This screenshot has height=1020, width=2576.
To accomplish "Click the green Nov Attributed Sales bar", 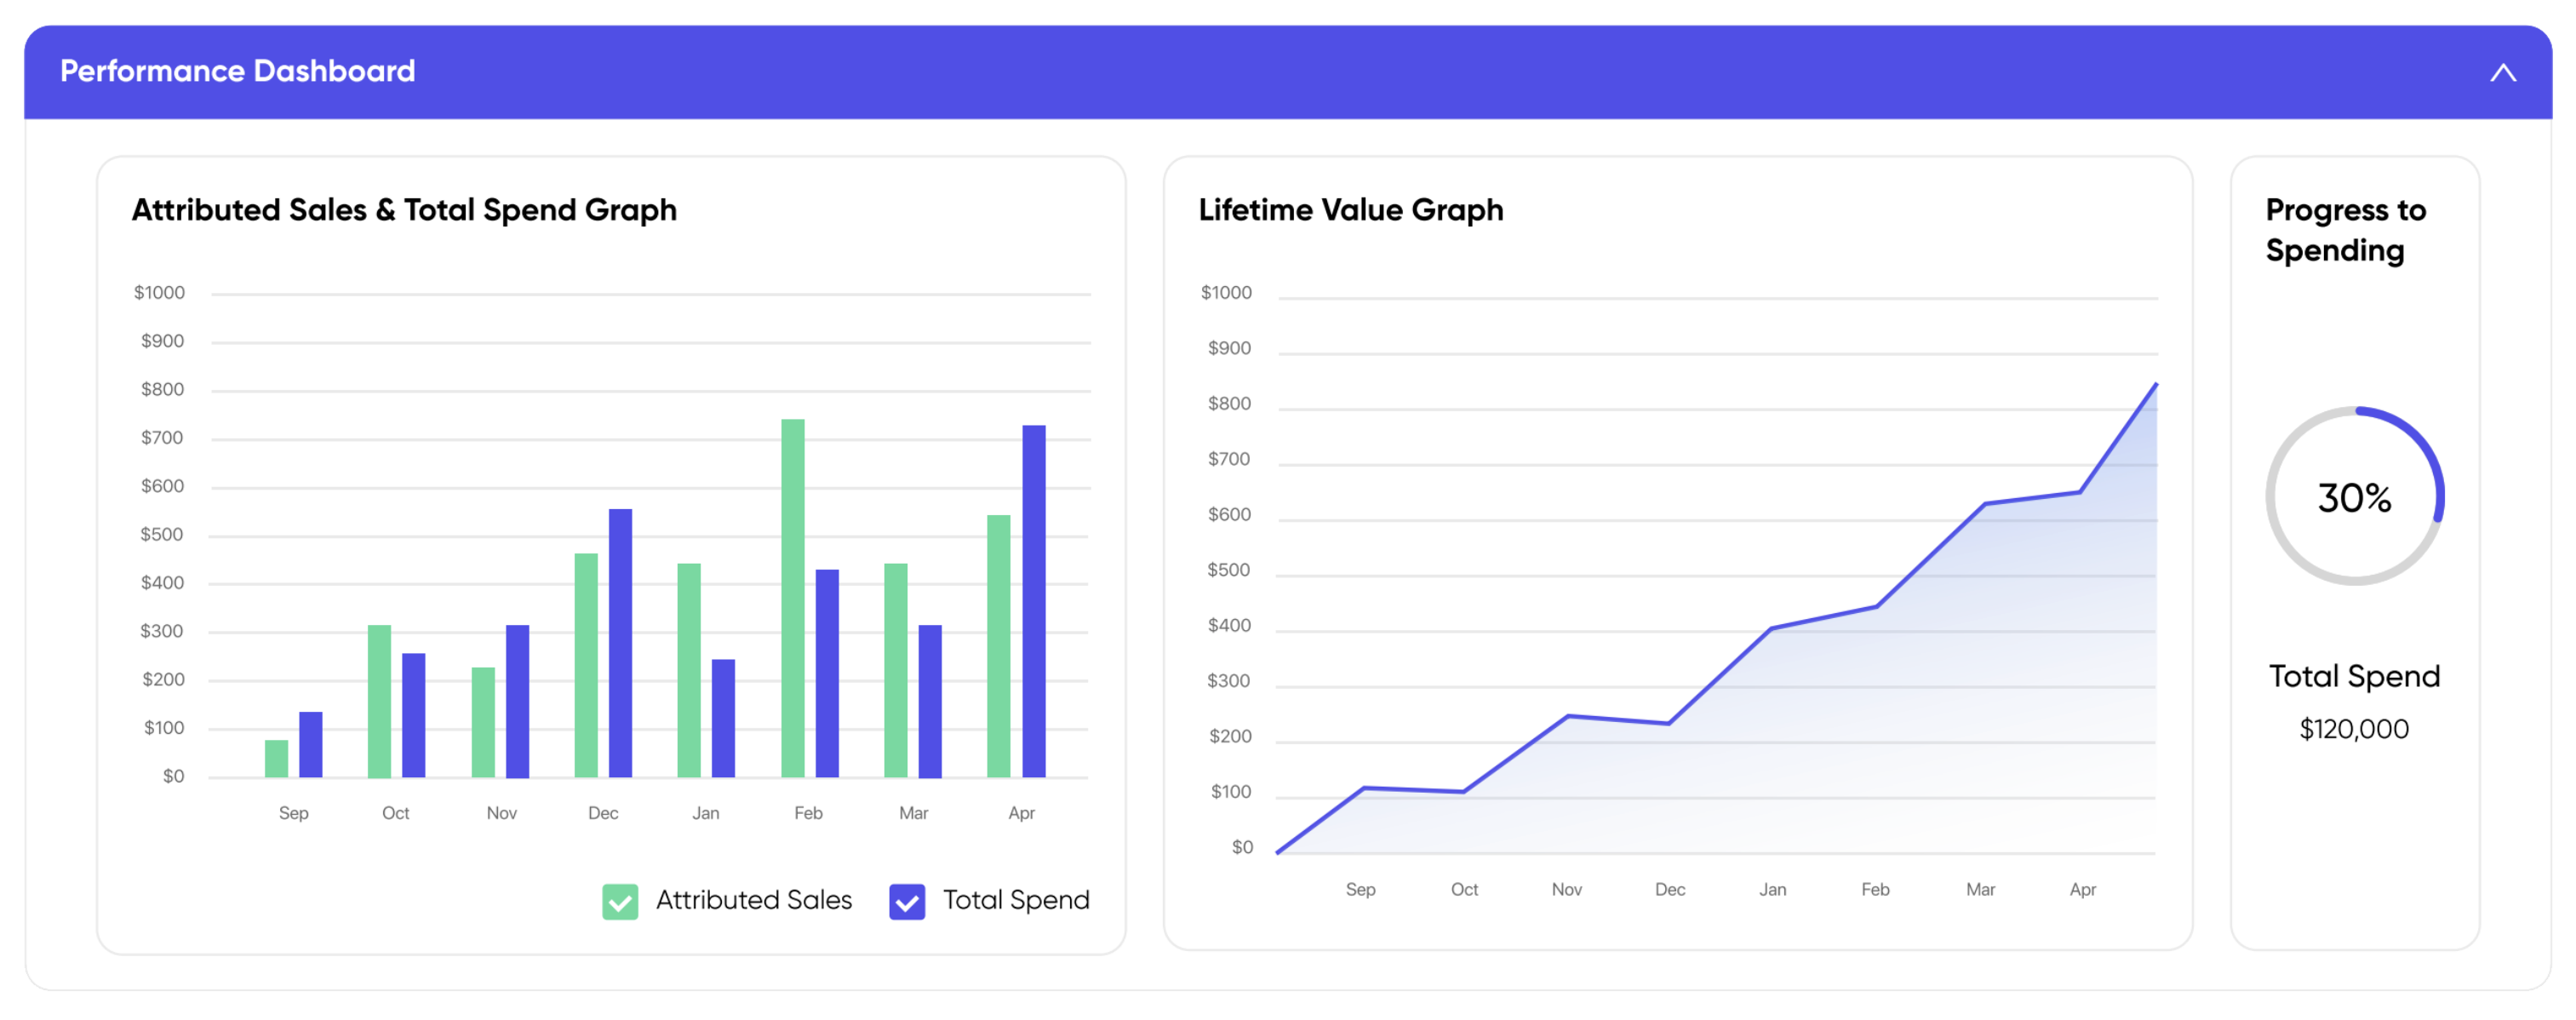I will pos(483,723).
